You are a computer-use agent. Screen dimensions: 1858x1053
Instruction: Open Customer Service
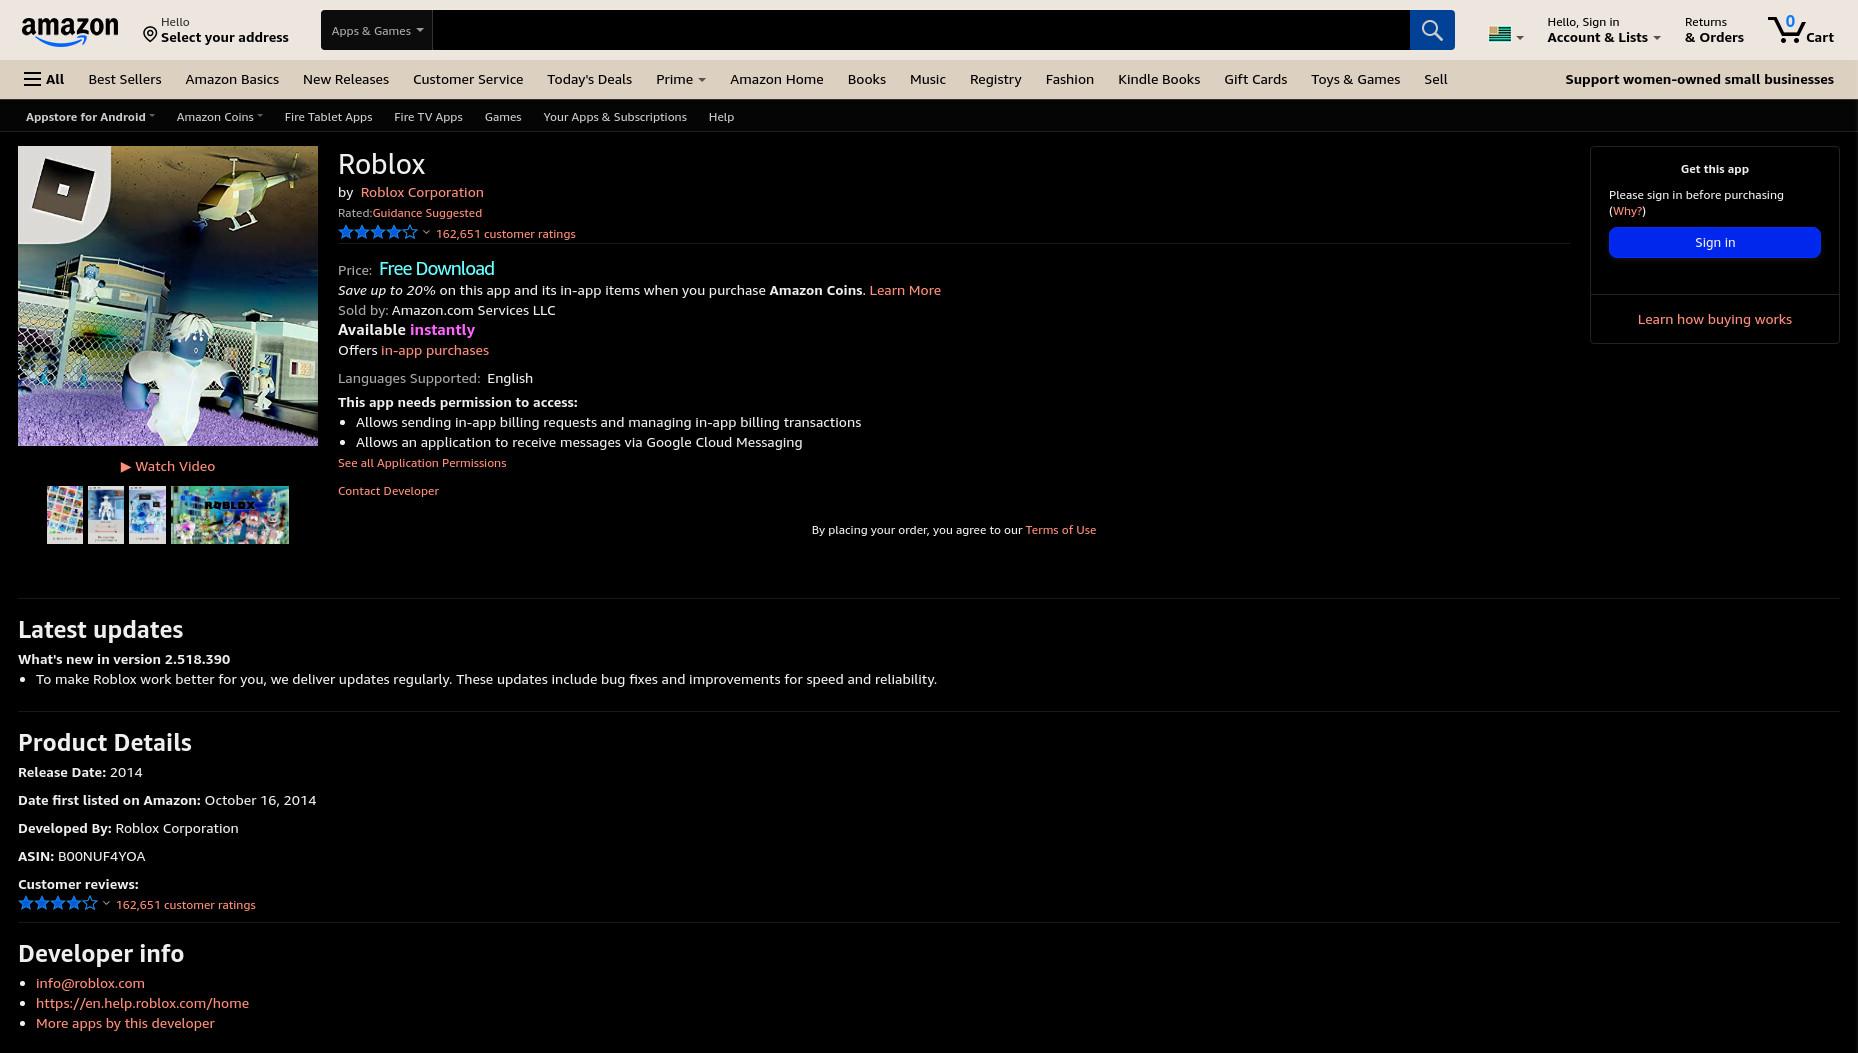coord(468,79)
